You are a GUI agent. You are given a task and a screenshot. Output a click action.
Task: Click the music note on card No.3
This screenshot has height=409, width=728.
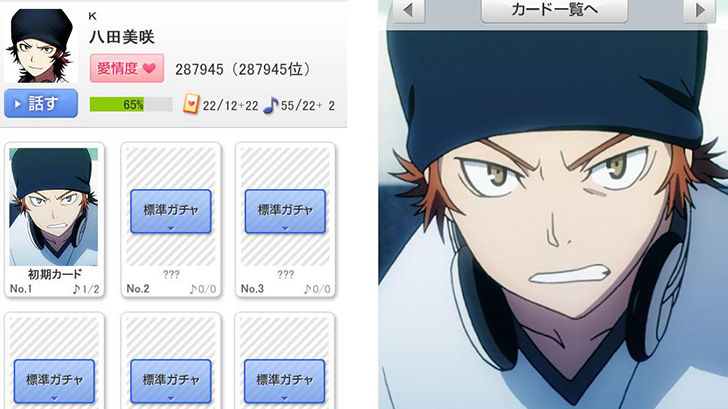[307, 289]
